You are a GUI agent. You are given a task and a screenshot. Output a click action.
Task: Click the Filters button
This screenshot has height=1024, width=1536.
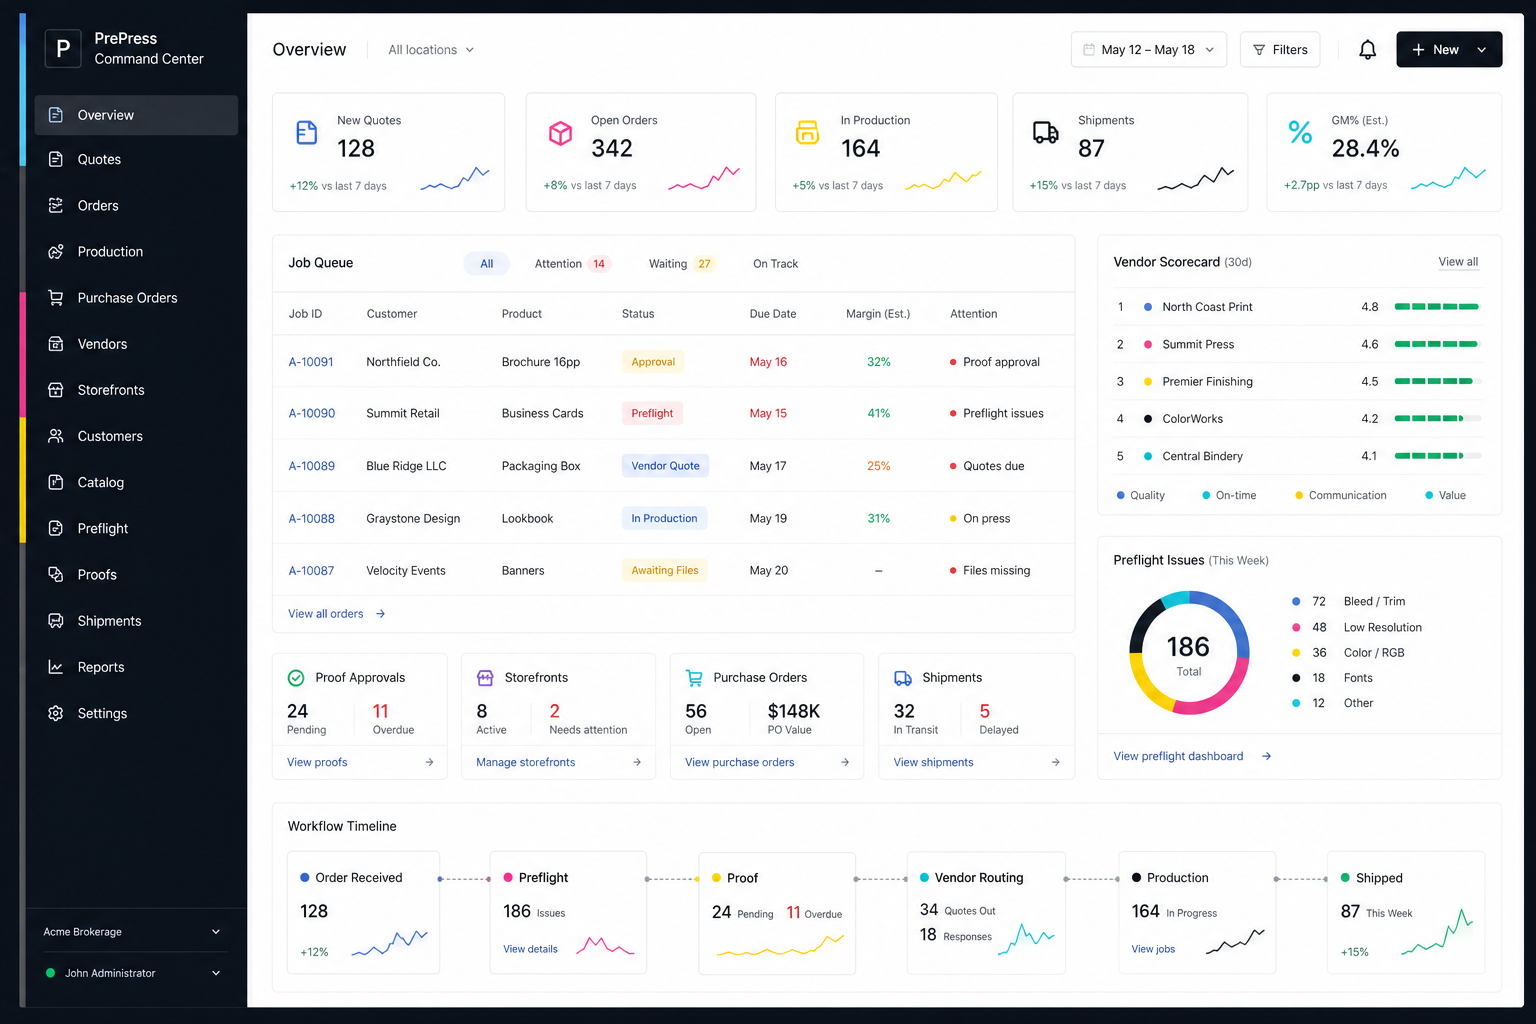1280,50
